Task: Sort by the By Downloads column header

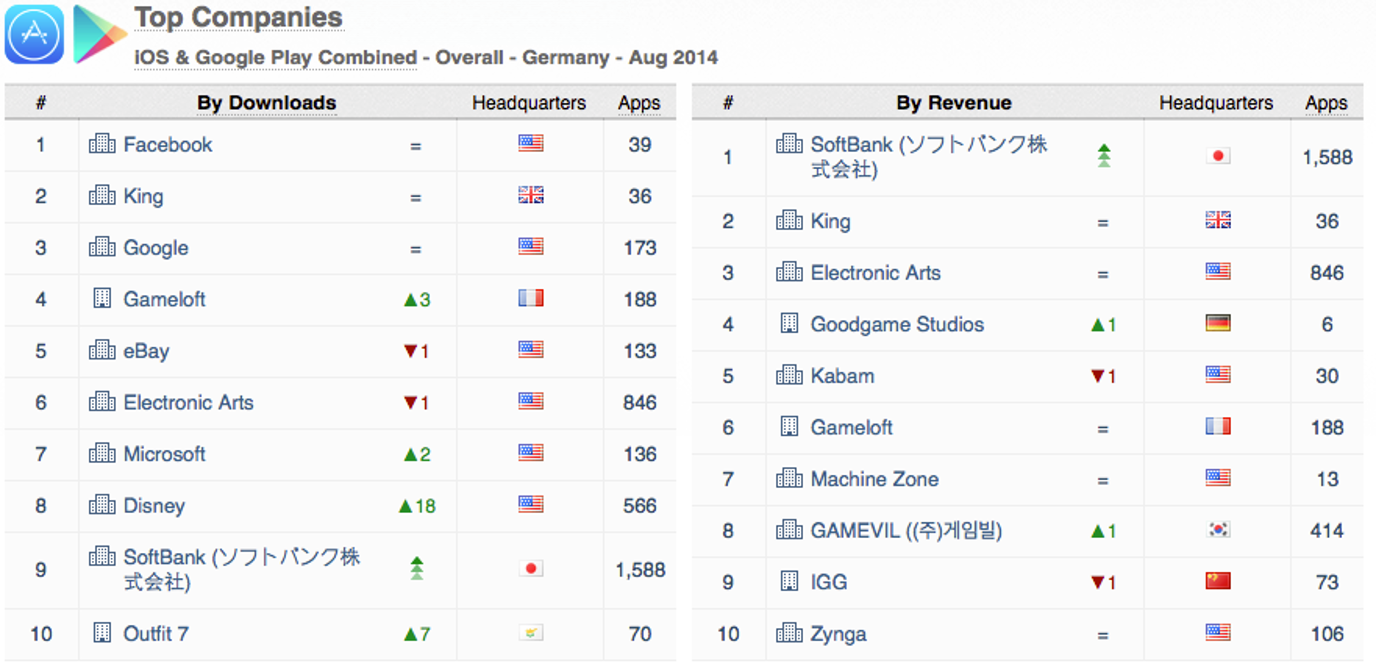Action: tap(267, 103)
